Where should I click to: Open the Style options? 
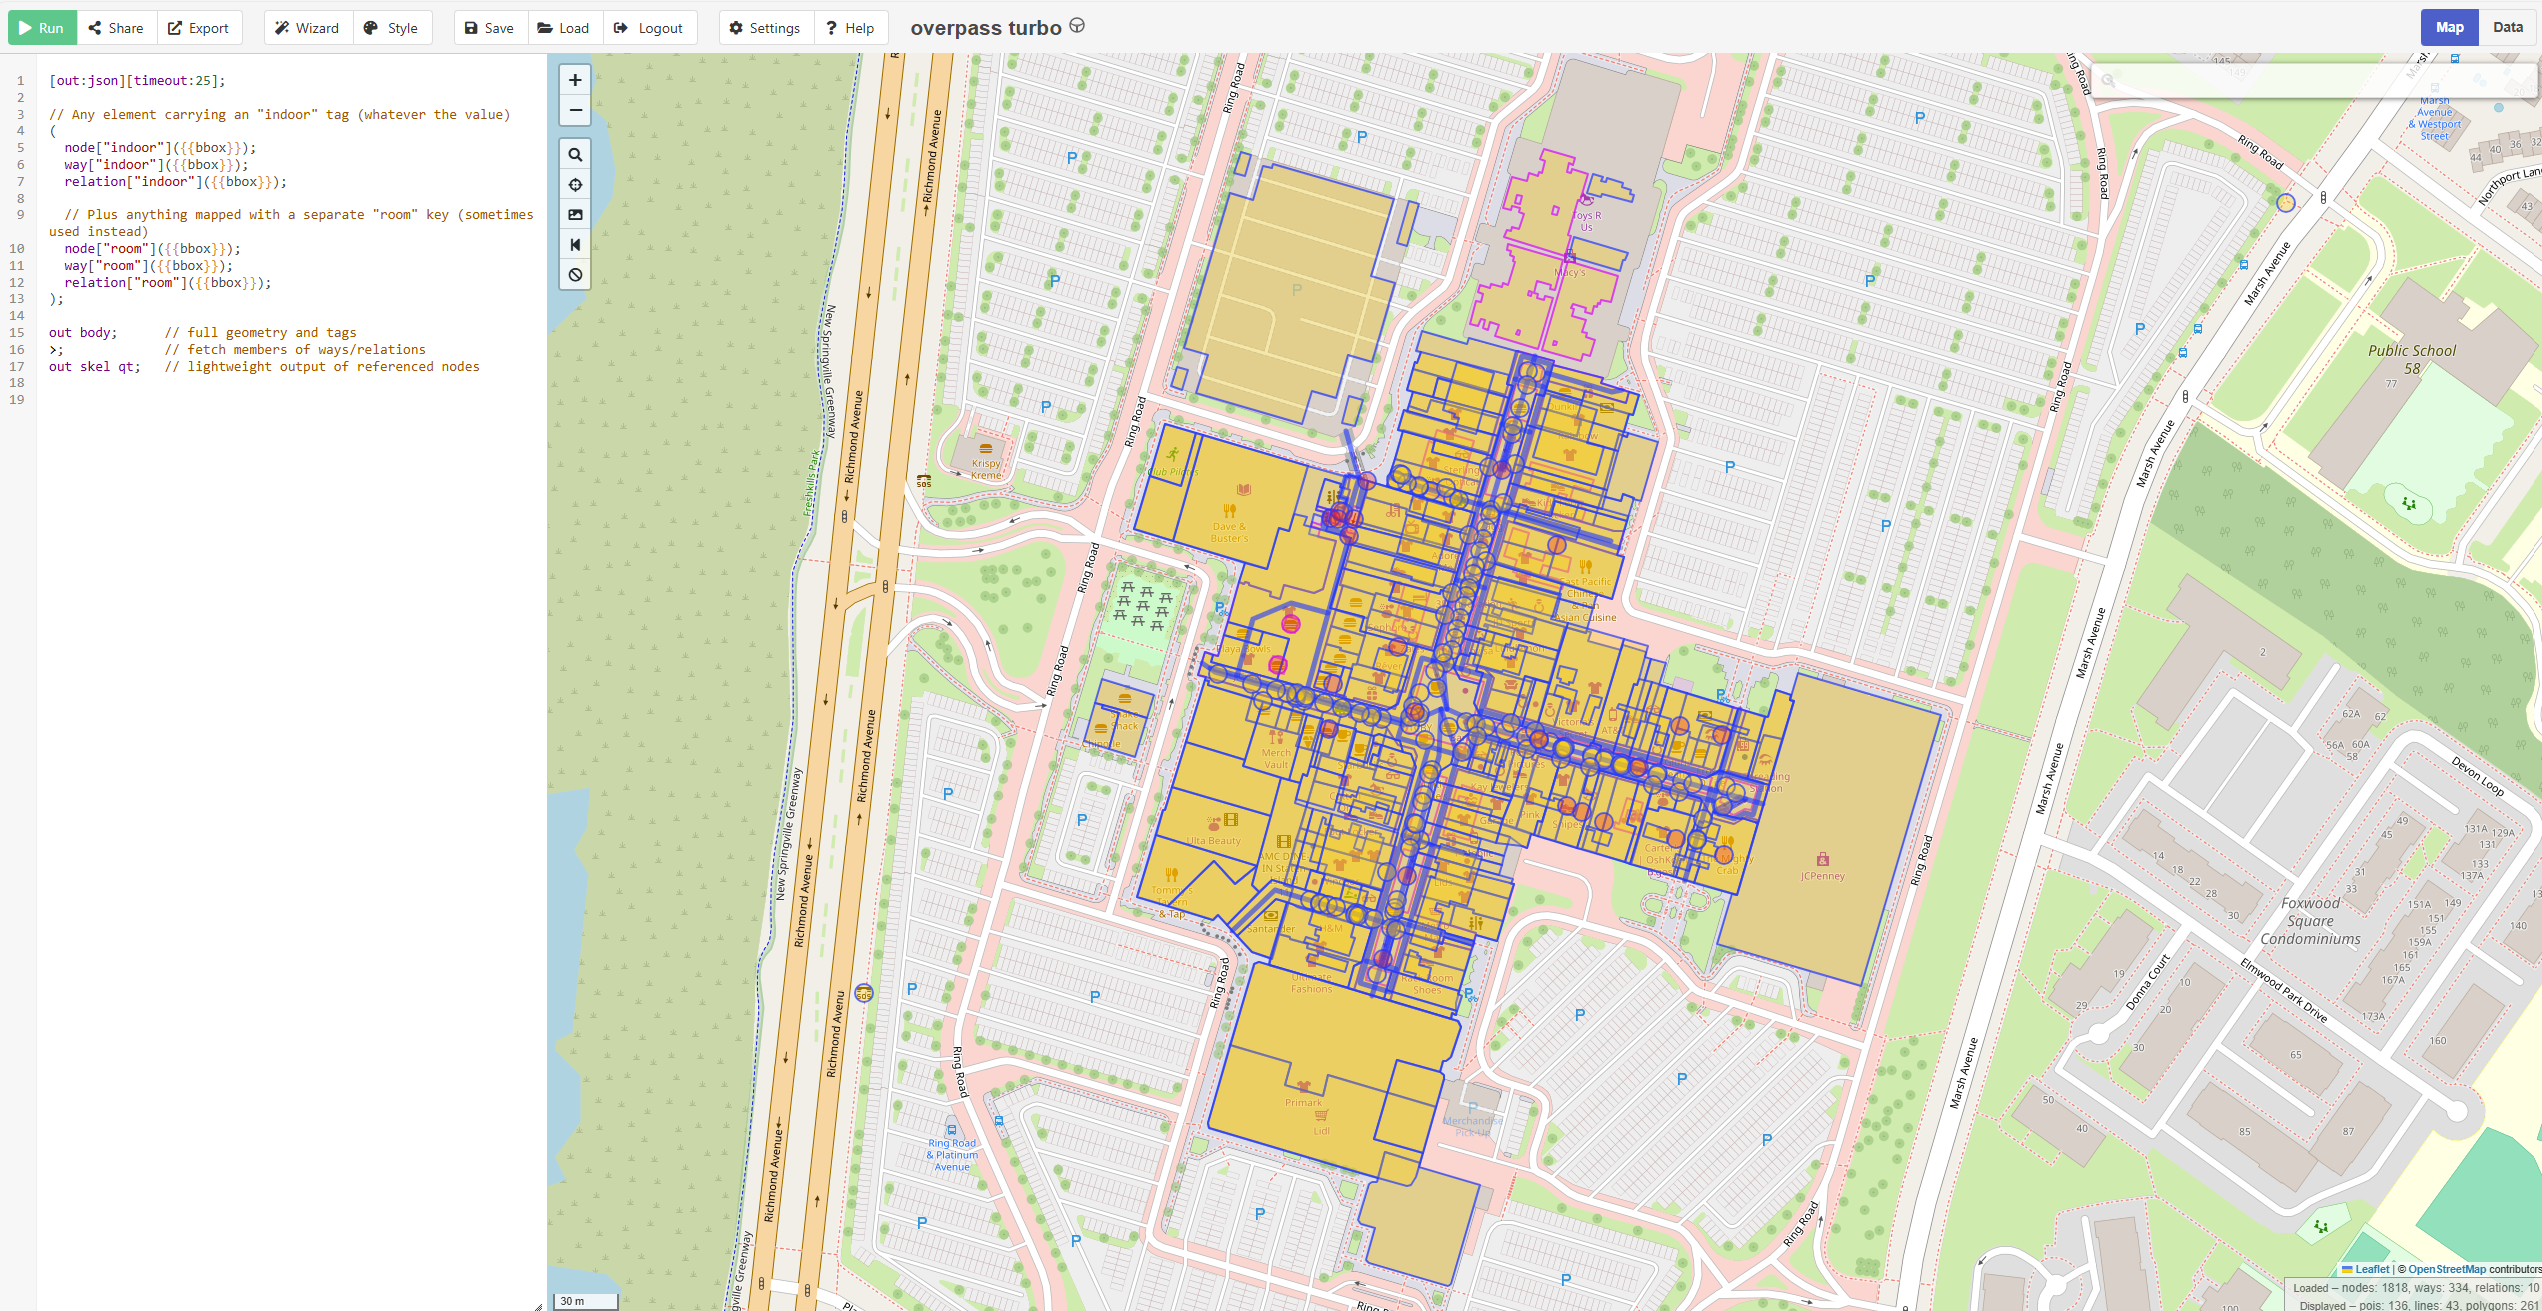pos(391,28)
